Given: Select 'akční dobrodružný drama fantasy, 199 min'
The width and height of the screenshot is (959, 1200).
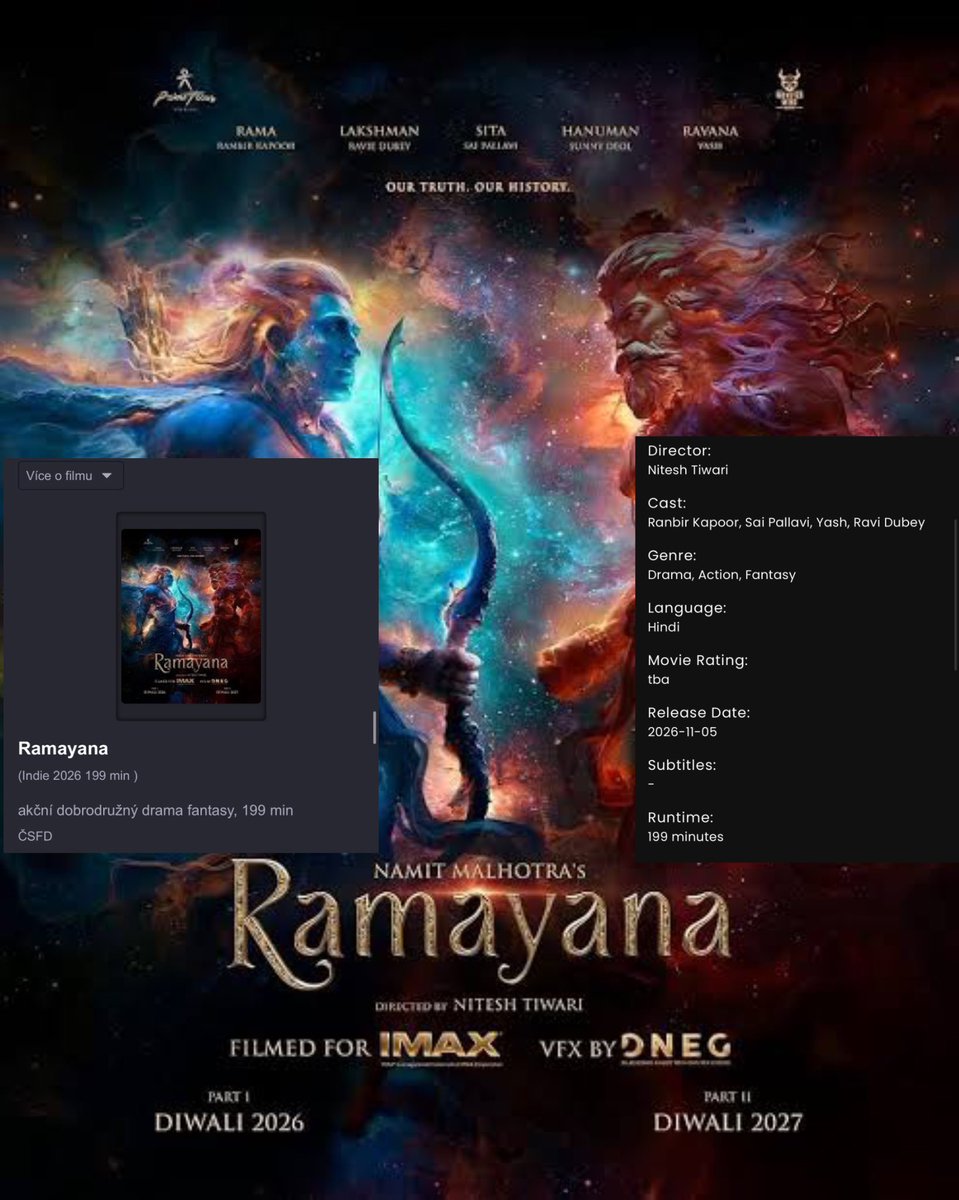Looking at the screenshot, I should (156, 810).
